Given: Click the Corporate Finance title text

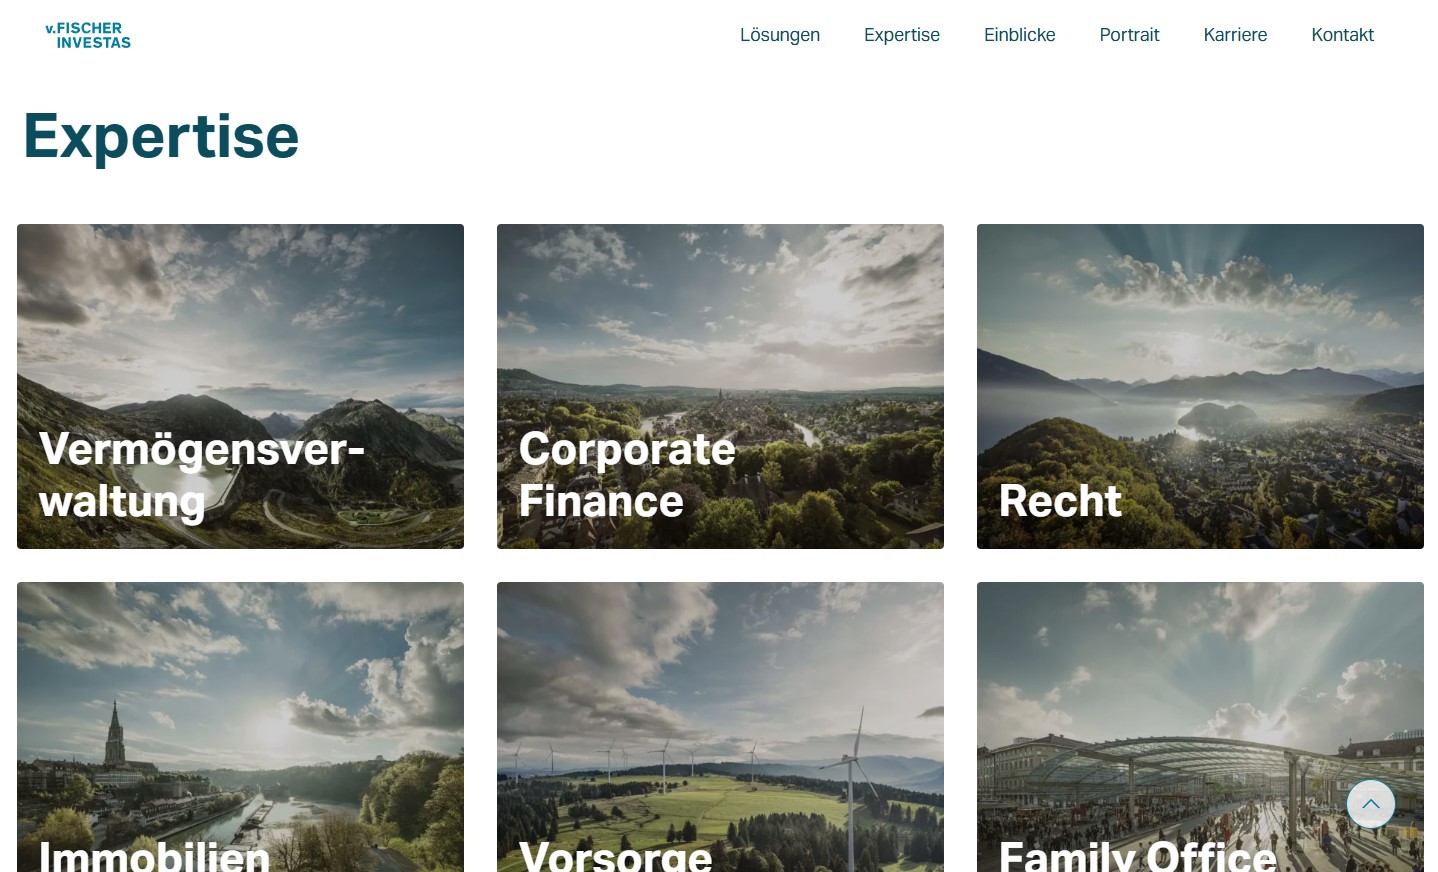Looking at the screenshot, I should click(627, 475).
